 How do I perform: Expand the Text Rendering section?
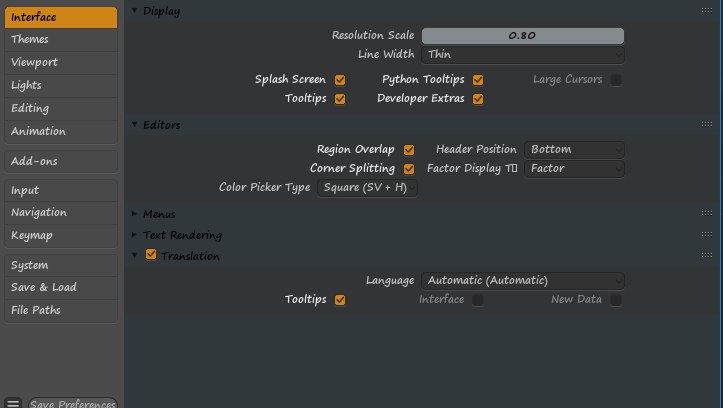[182, 235]
